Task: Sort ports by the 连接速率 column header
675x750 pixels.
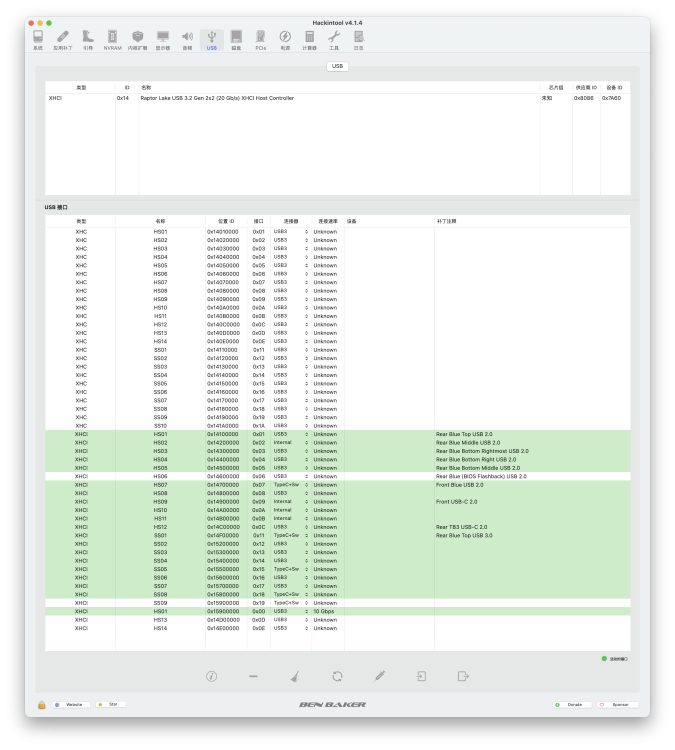Action: coord(328,221)
